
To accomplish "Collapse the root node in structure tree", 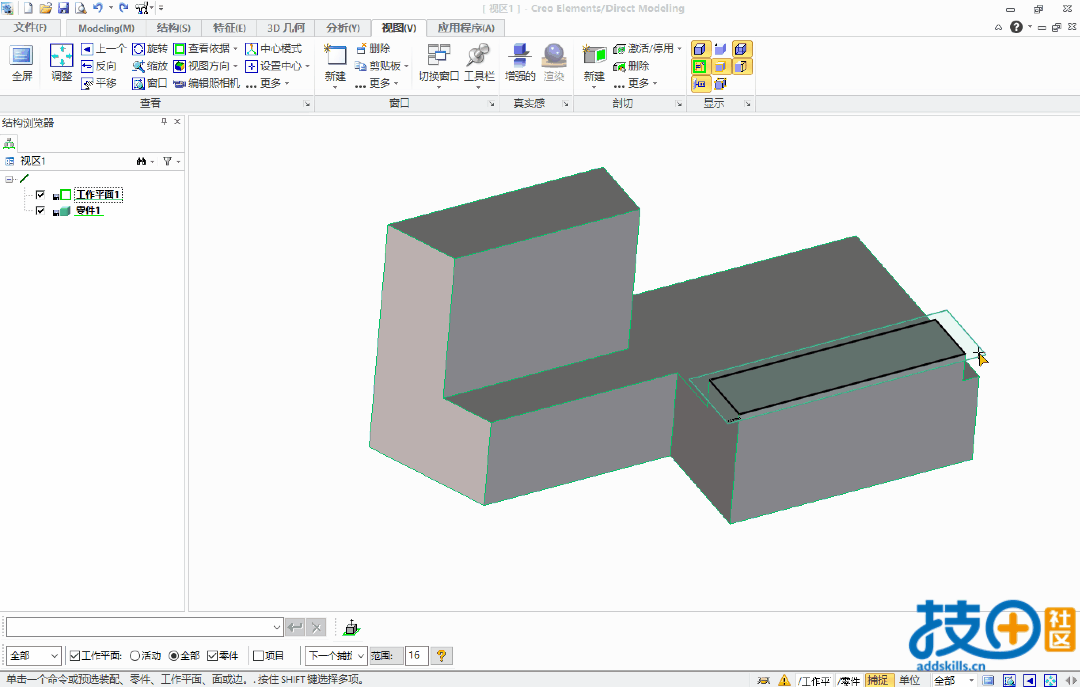I will pyautogui.click(x=9, y=179).
